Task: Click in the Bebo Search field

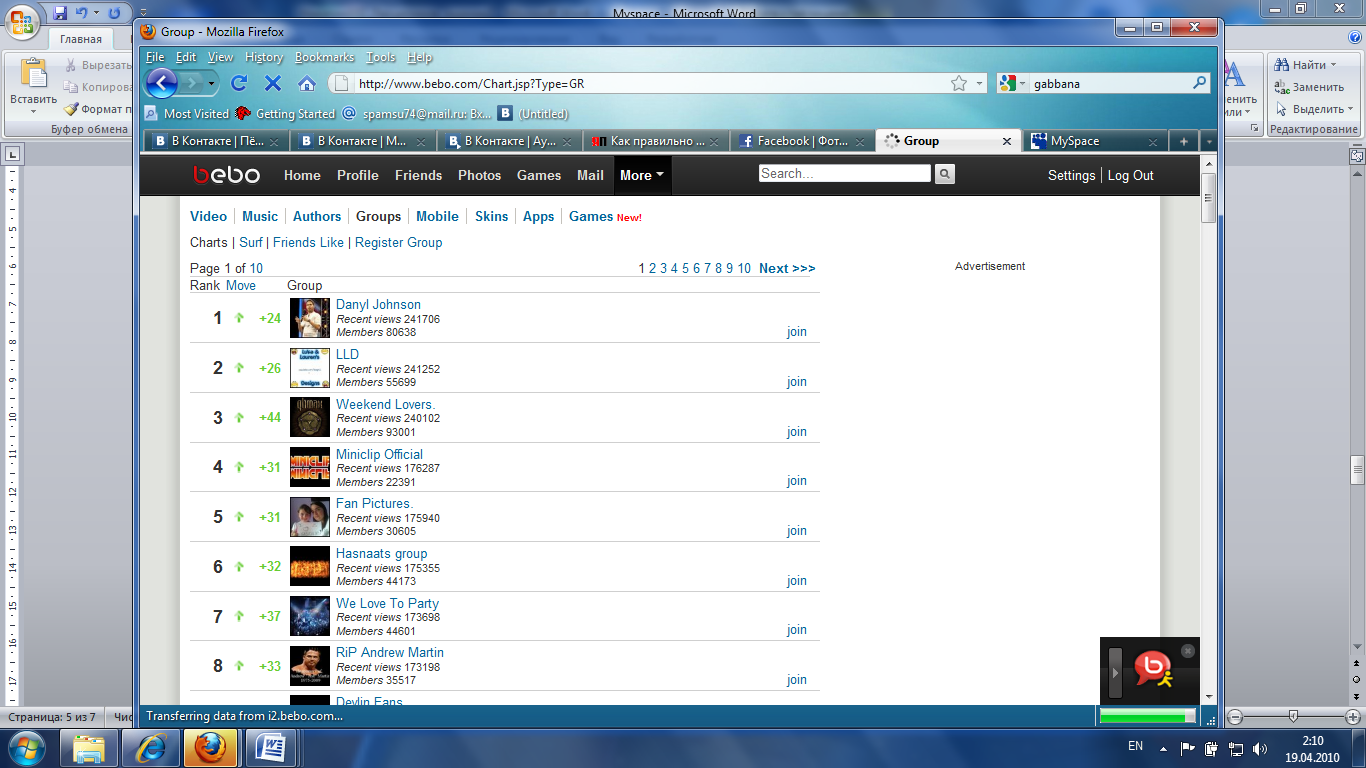Action: click(x=844, y=173)
